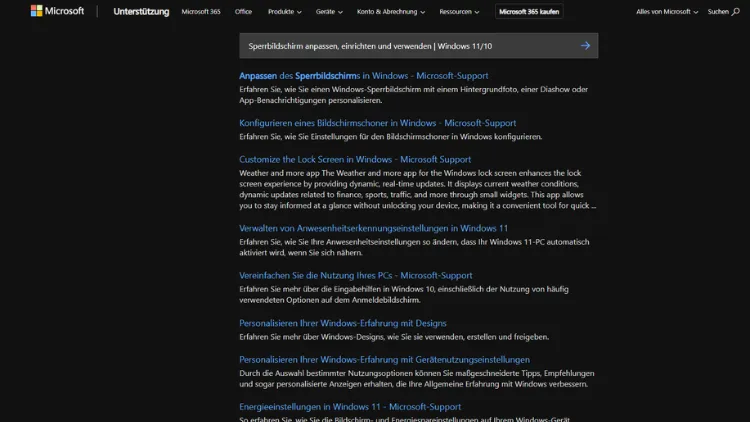This screenshot has height=422, width=750.
Task: Submit search with the arrow icon
Action: tap(585, 46)
